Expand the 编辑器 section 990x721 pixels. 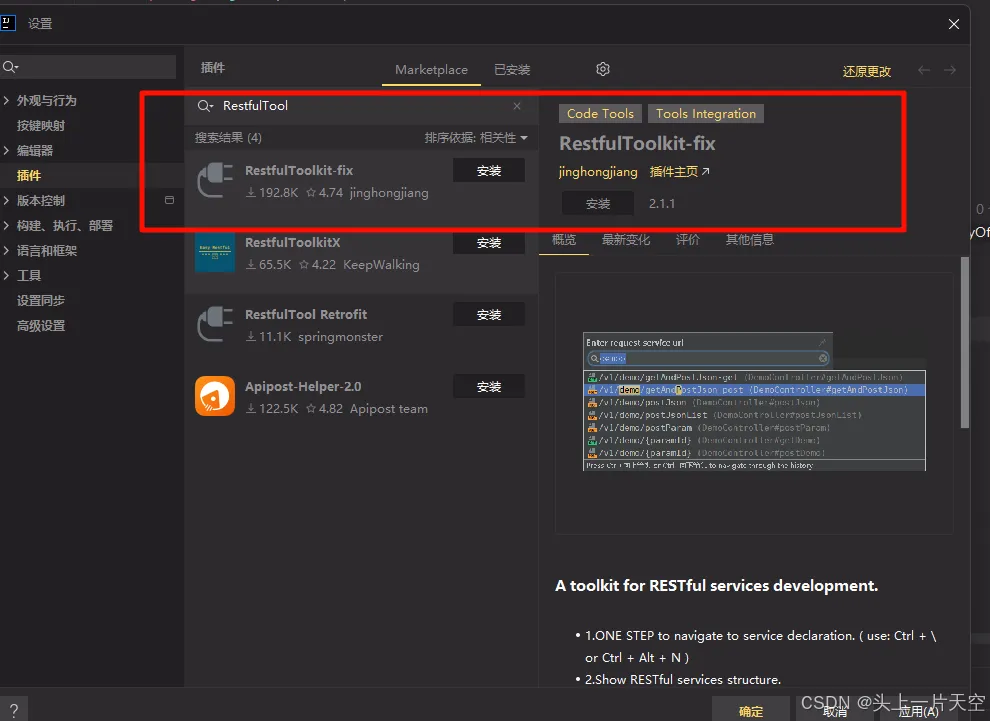coord(6,150)
